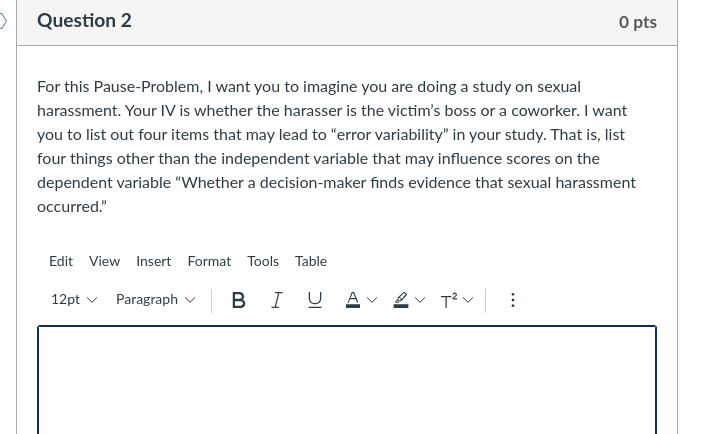
Task: Apply background highlight color
Action: point(401,300)
